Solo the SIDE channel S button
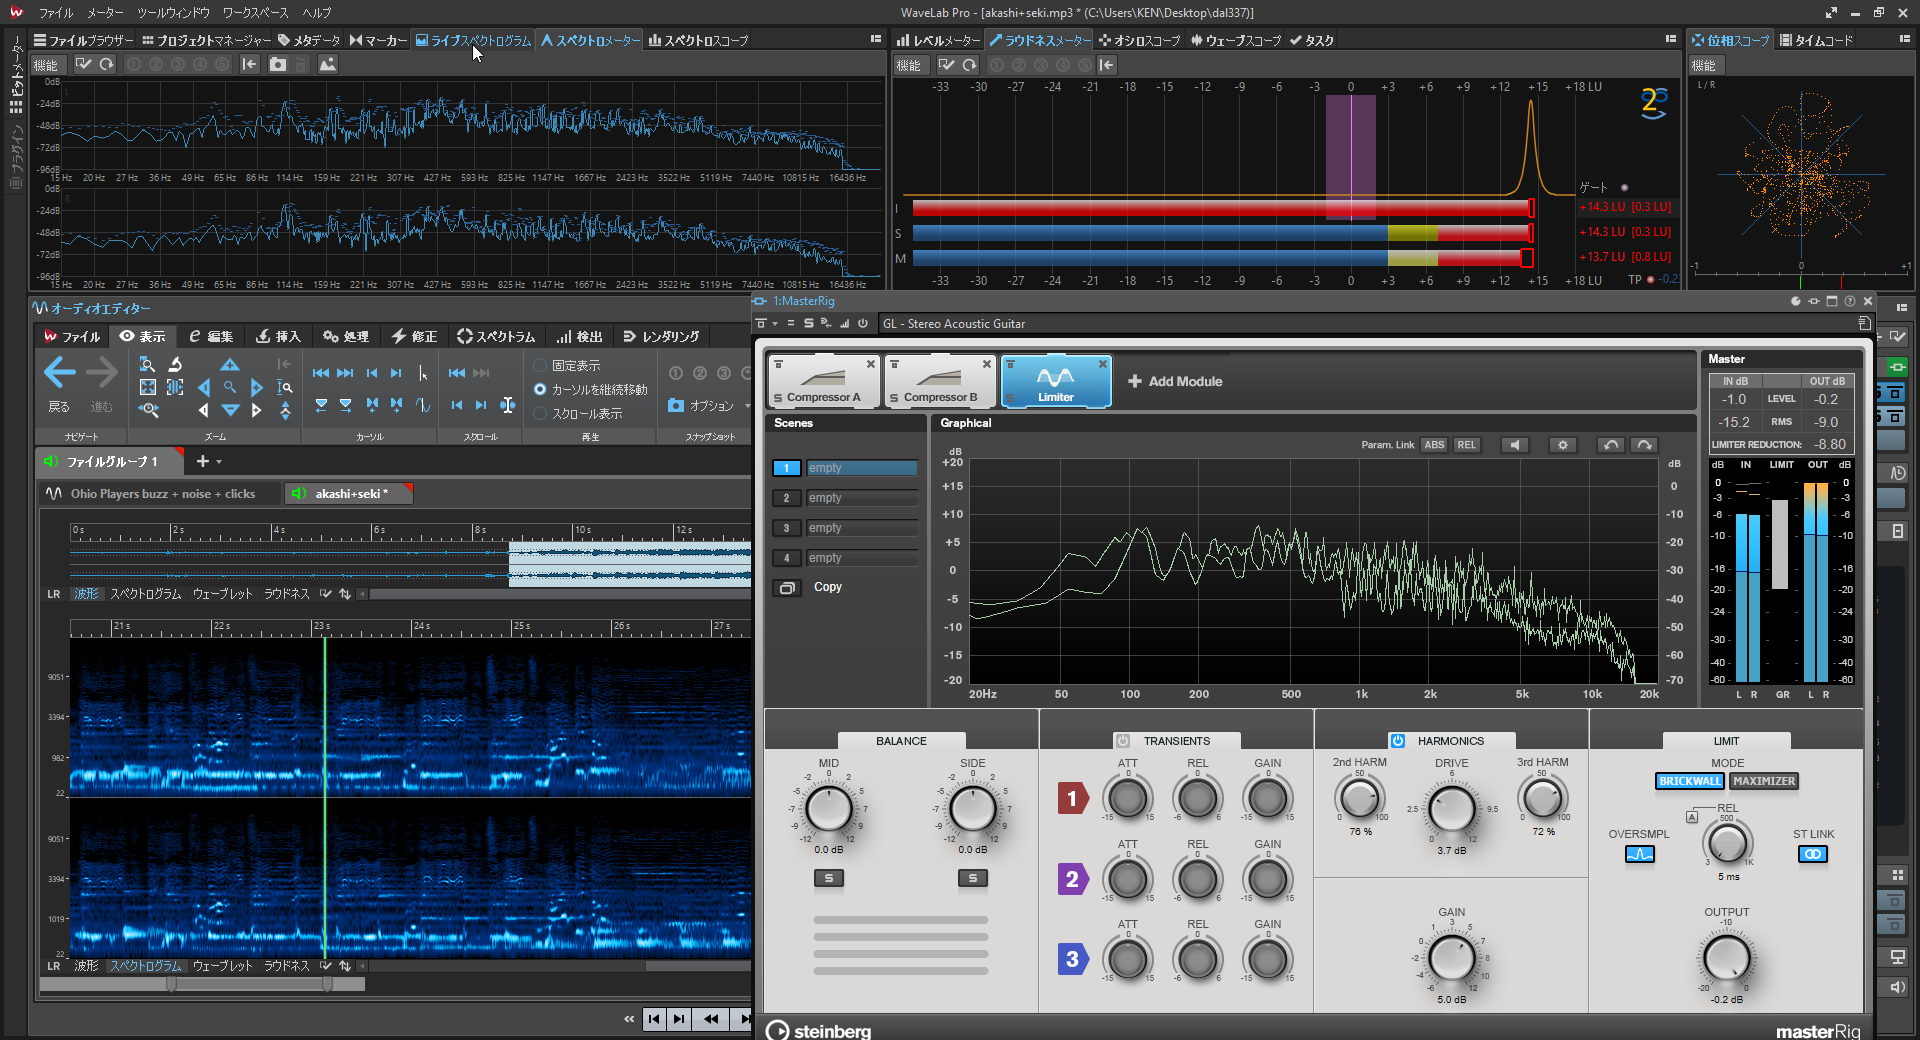 [973, 878]
